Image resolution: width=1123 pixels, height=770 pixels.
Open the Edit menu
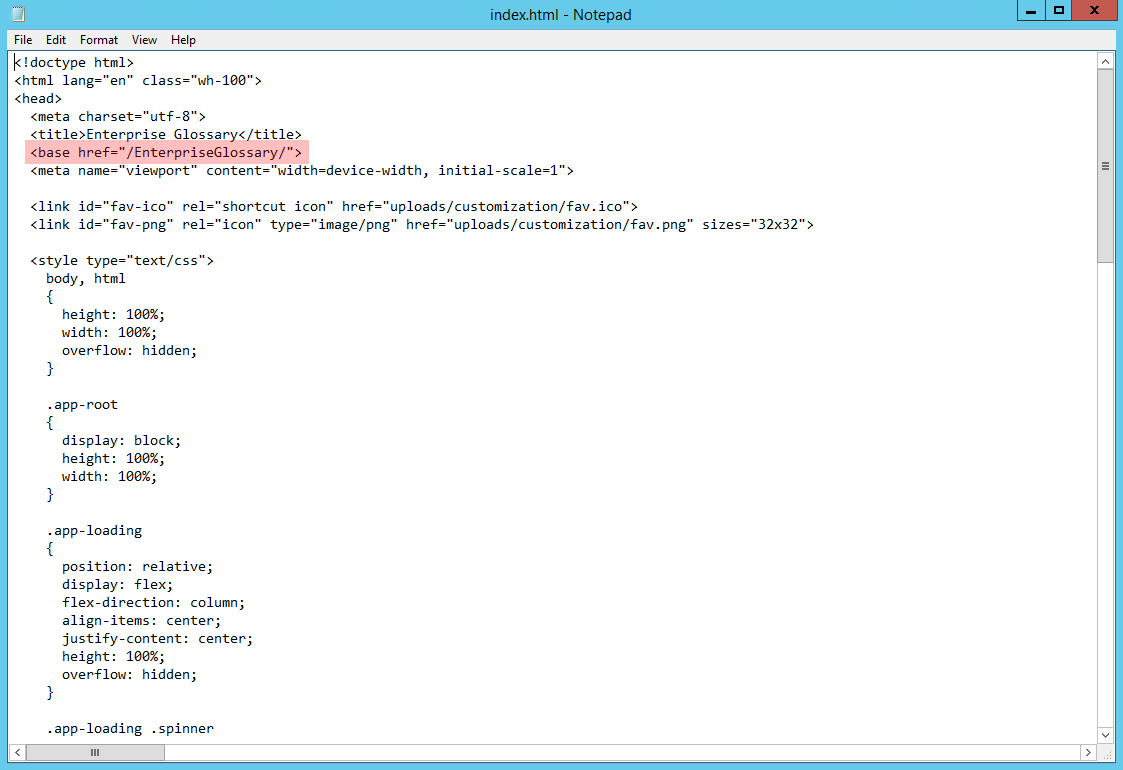[x=56, y=40]
